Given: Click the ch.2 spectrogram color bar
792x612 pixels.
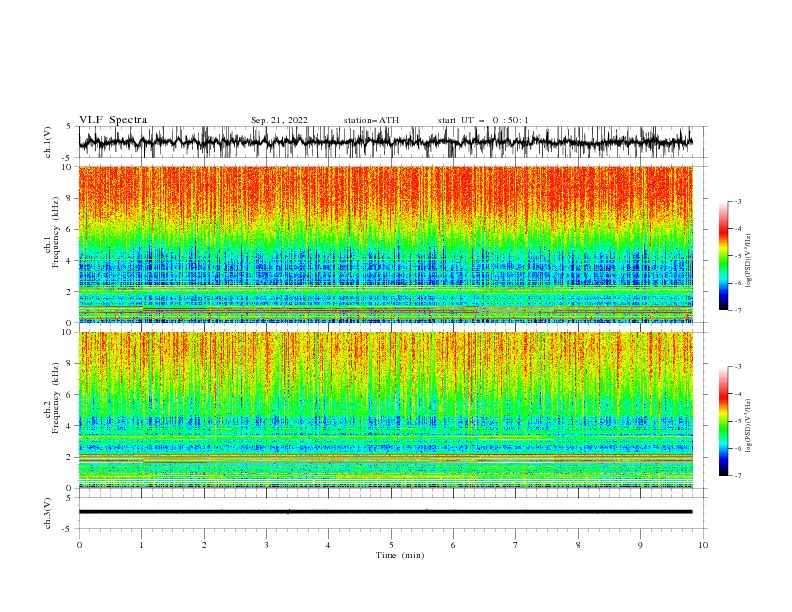Looking at the screenshot, I should click(x=723, y=421).
